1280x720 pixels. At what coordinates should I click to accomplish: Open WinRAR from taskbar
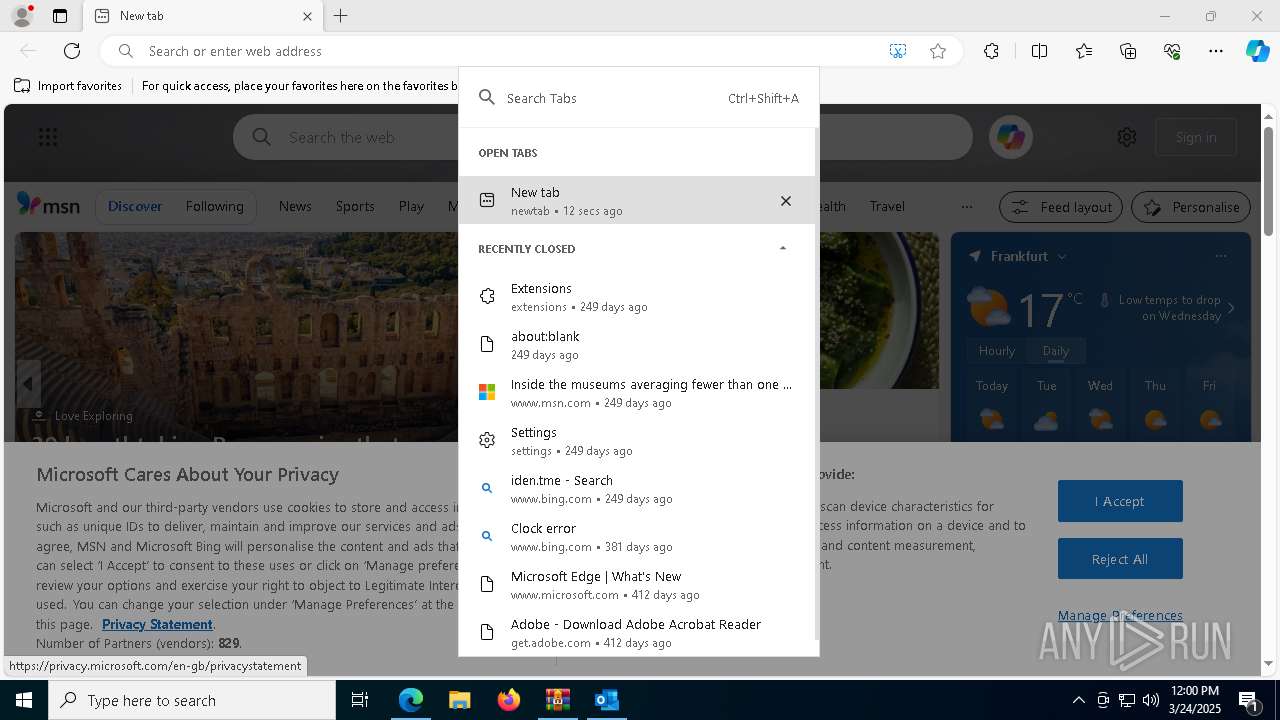(x=557, y=700)
